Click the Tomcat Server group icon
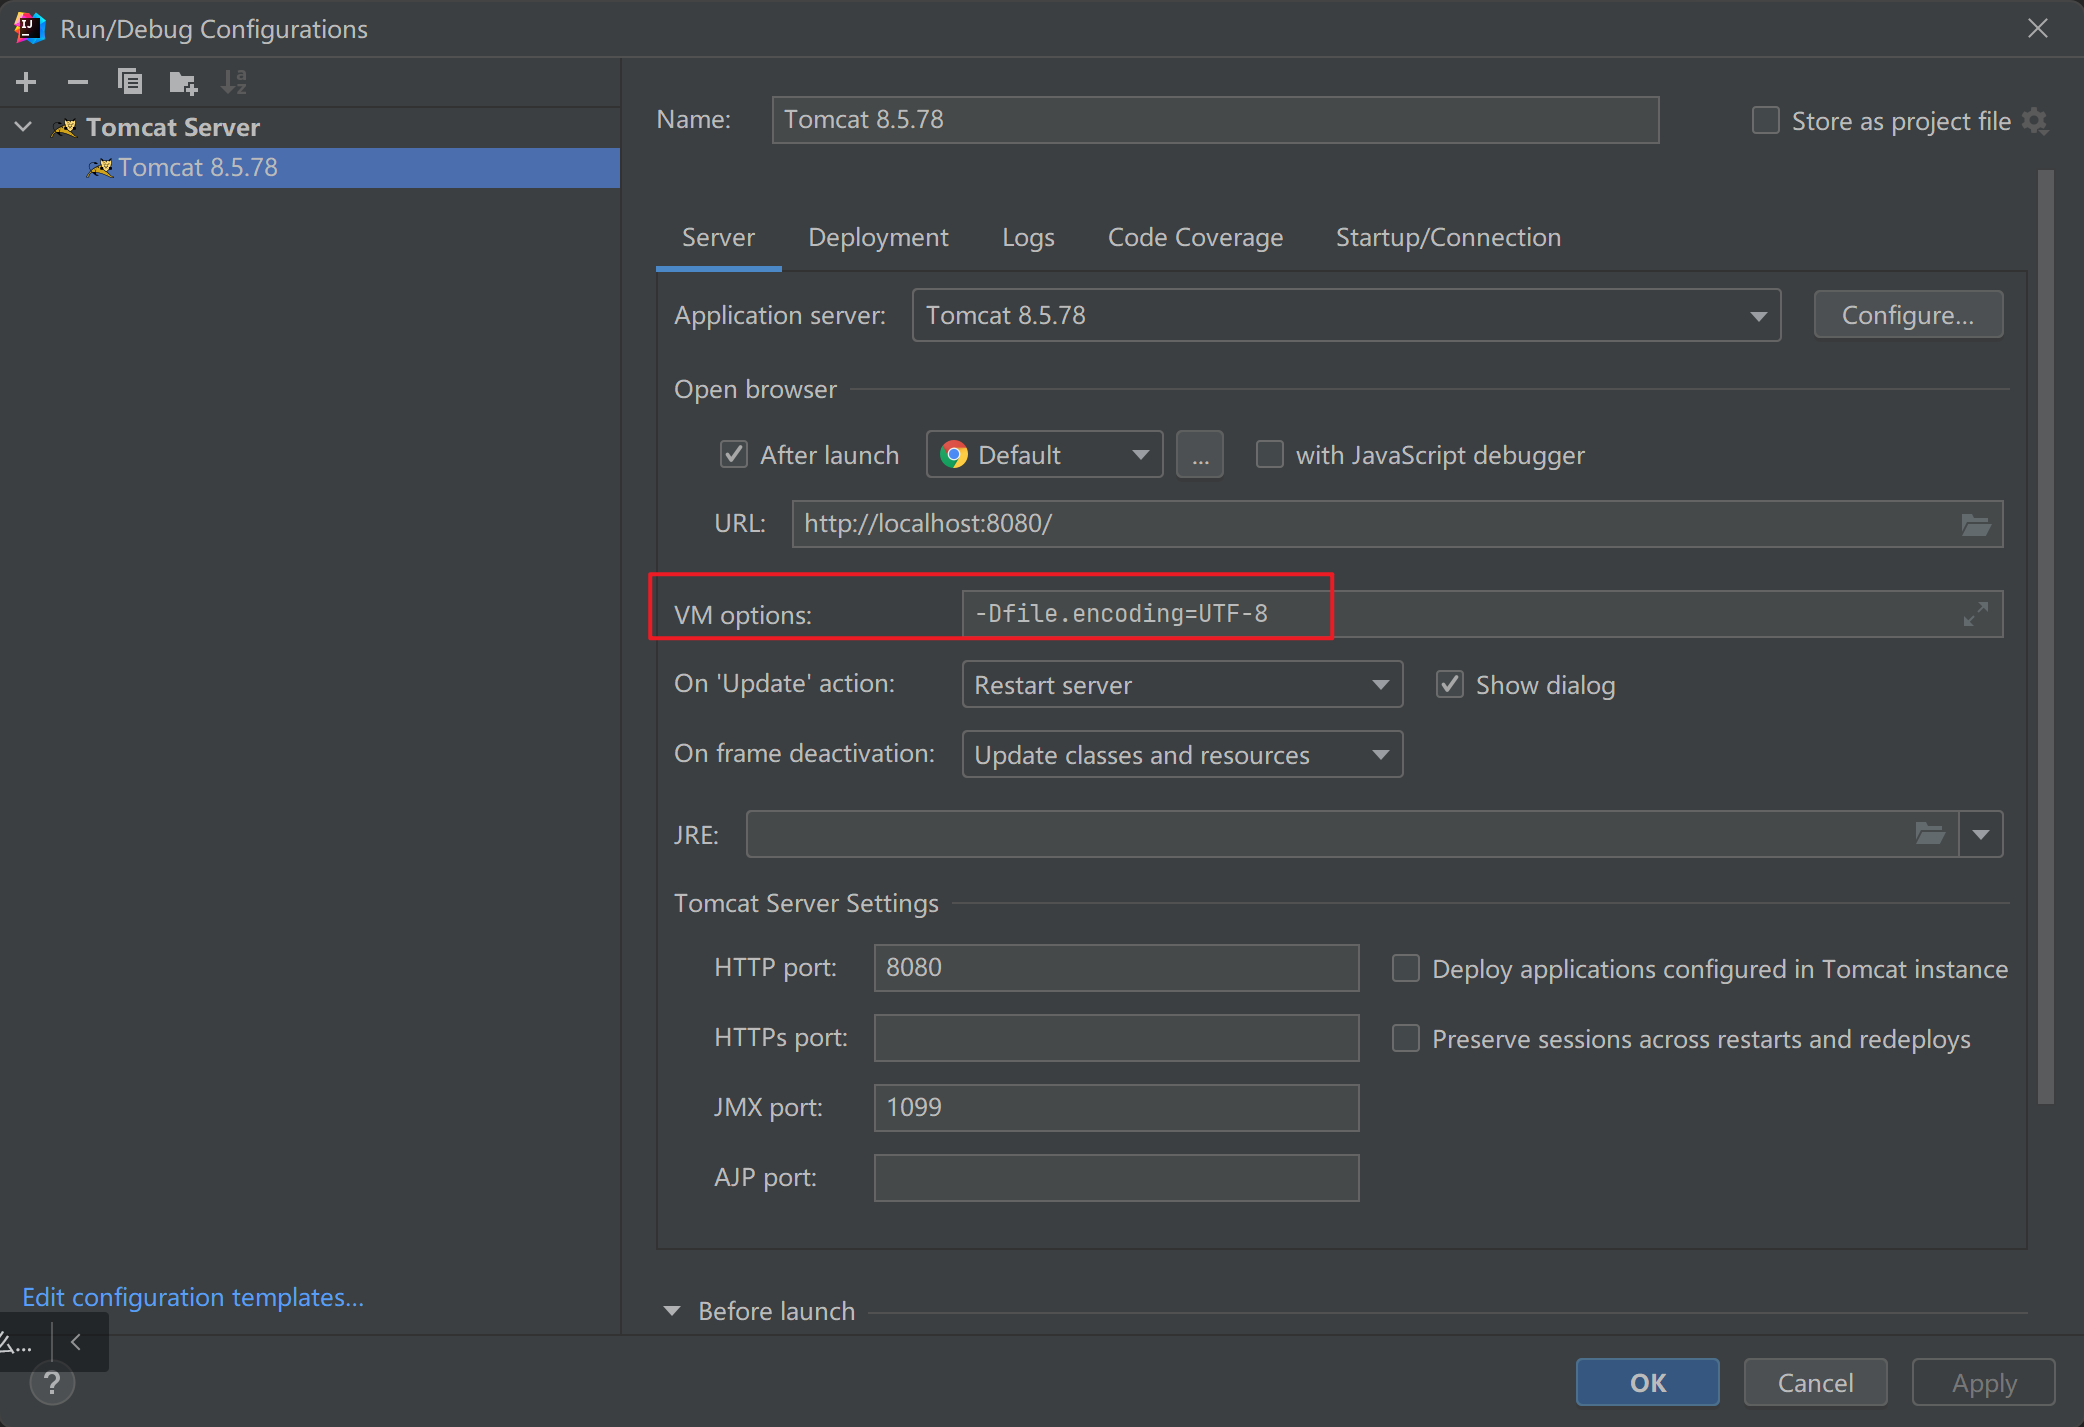Viewport: 2084px width, 1427px height. (x=65, y=128)
